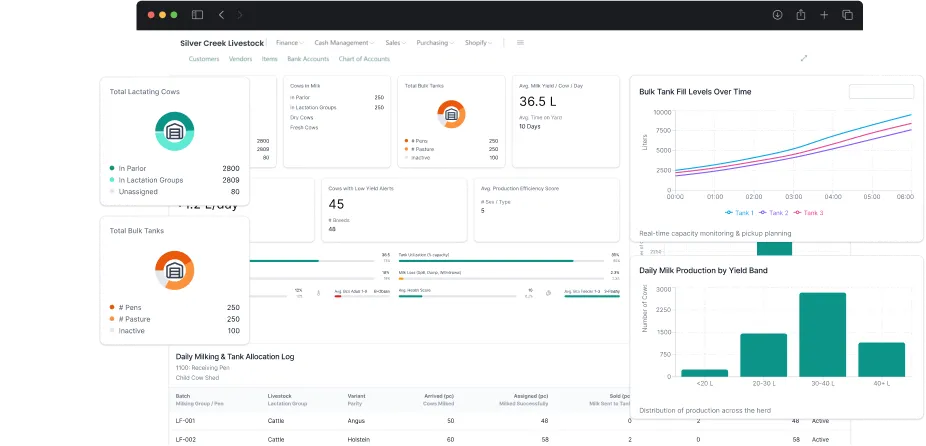Toggle the Tank 1 legend series
Image resolution: width=926 pixels, height=446 pixels.
tap(740, 213)
